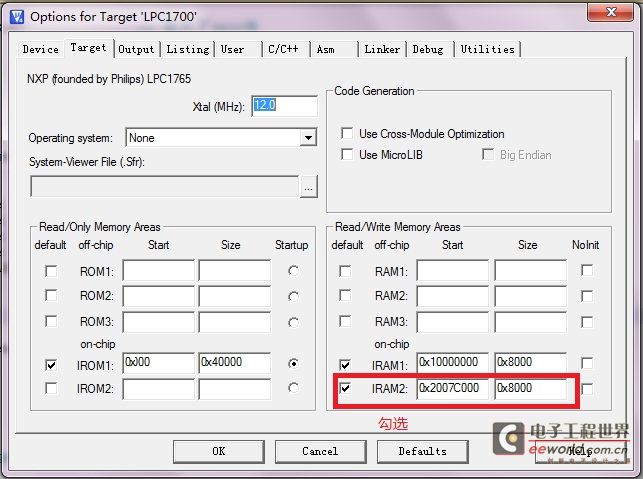Enable NoInit for RAM1
This screenshot has width=643, height=479.
587,270
